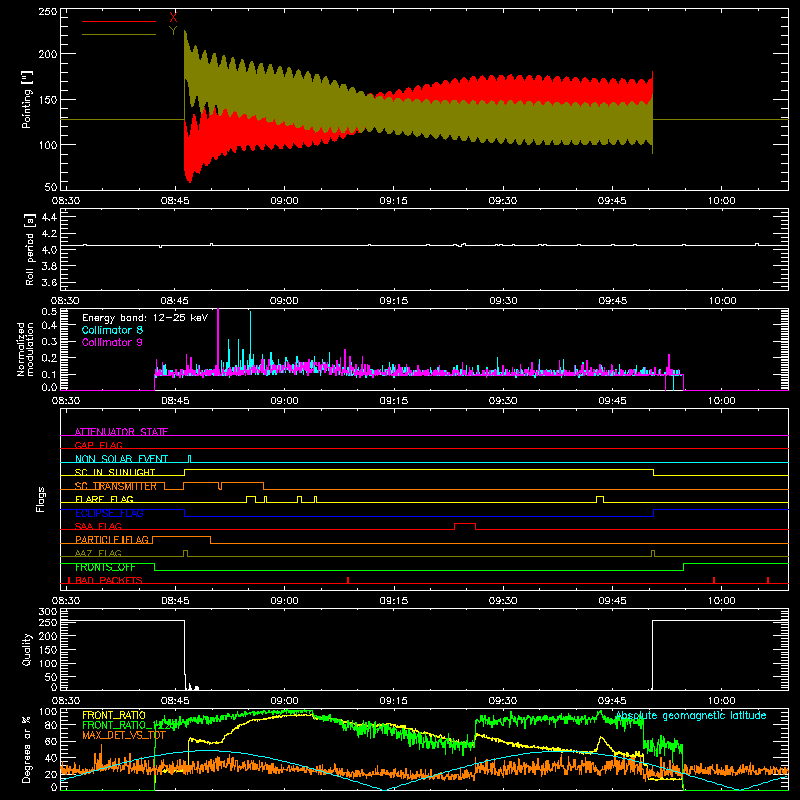
Task: Click the red 'X' legend letter
Action: coord(173,18)
